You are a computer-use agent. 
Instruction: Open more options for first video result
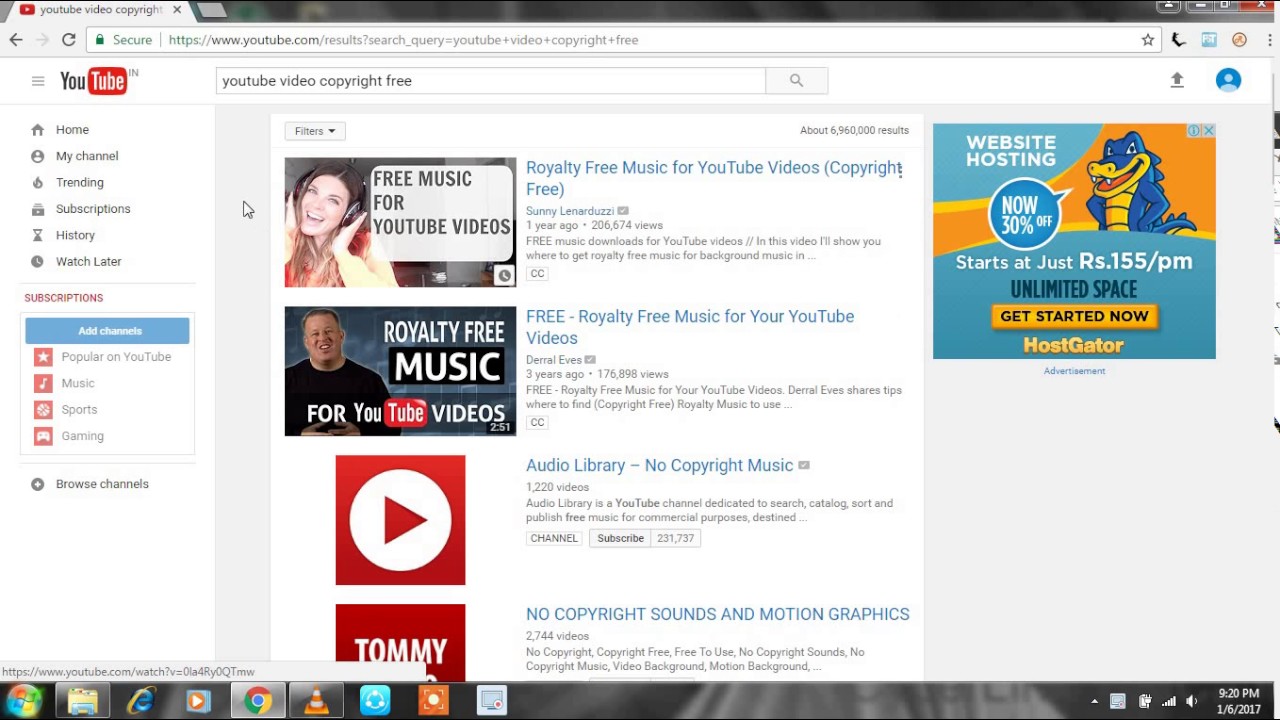(x=900, y=170)
